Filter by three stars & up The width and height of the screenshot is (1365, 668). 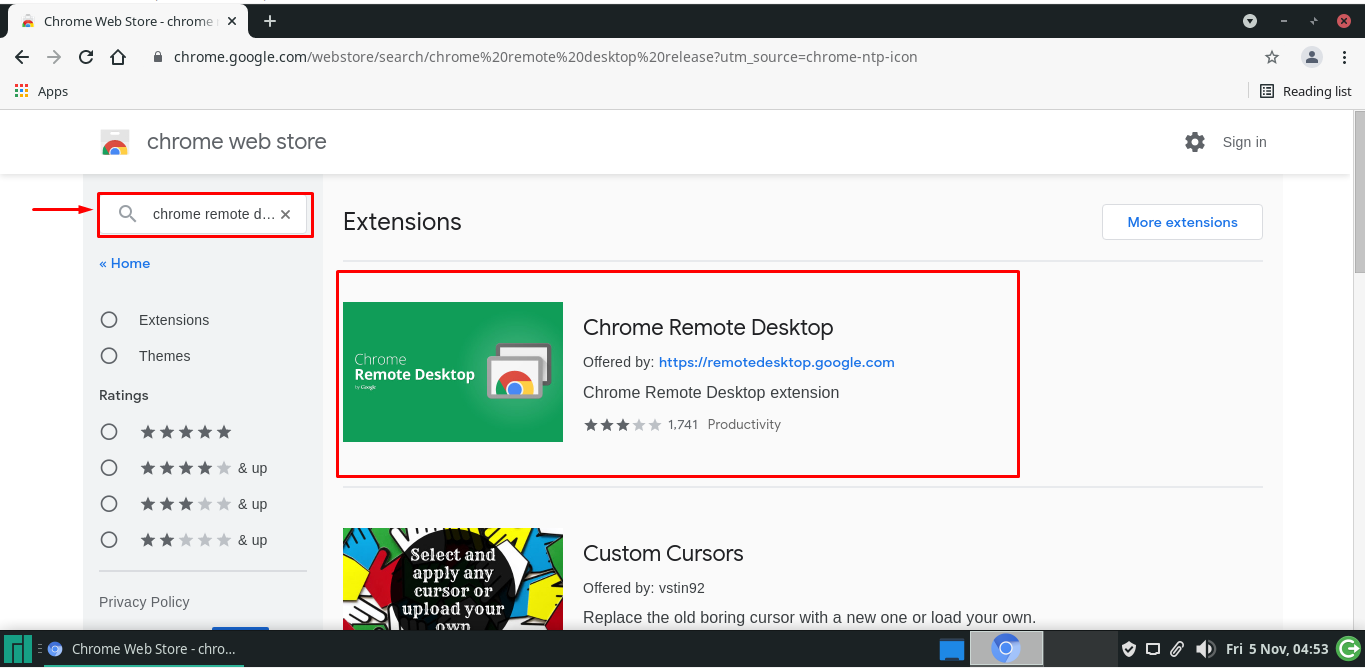click(109, 504)
